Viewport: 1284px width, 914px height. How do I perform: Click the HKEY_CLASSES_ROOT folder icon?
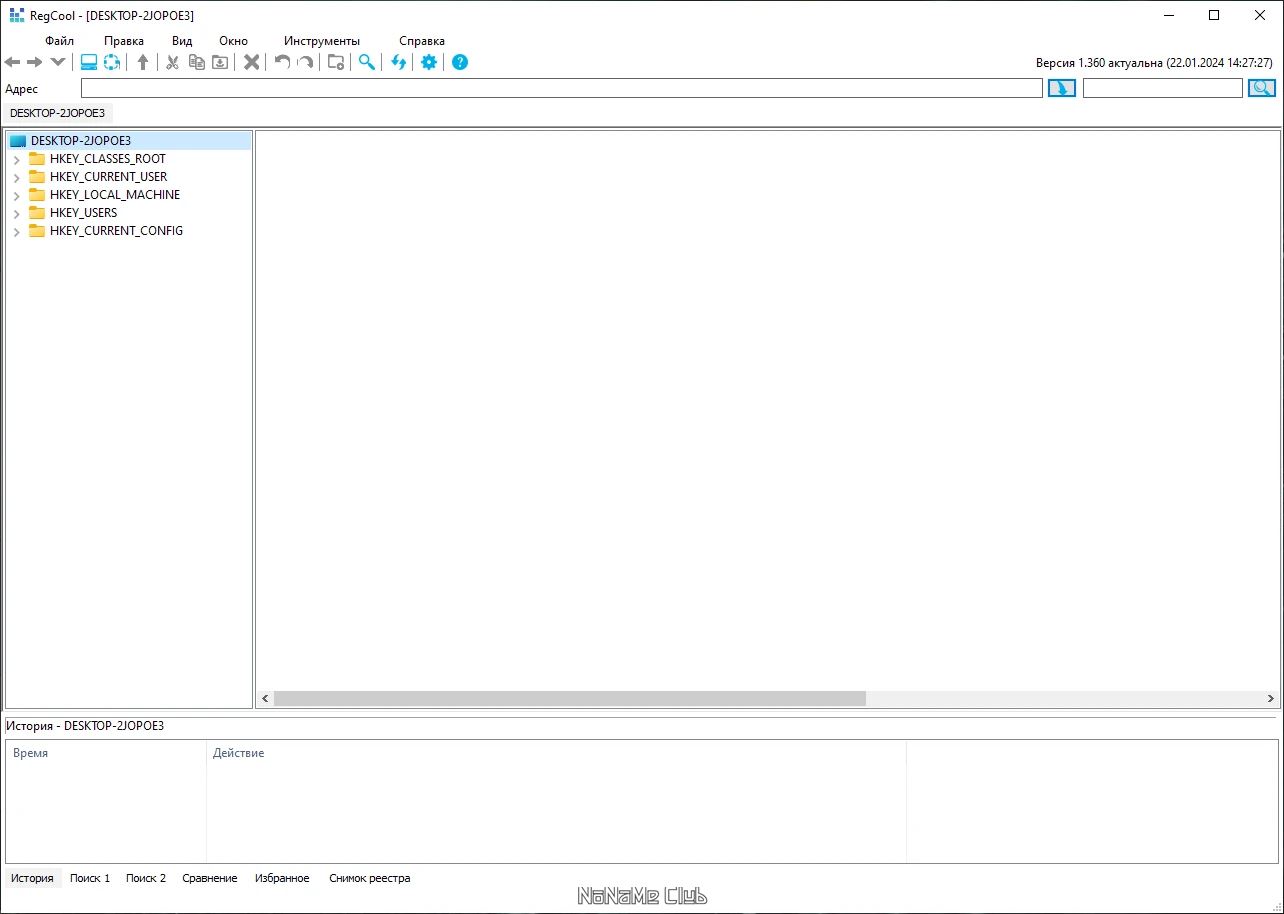37,159
